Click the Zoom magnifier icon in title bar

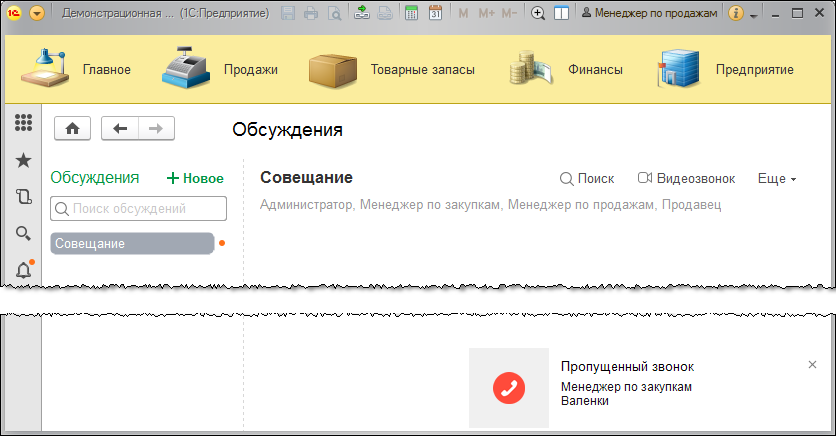click(538, 13)
